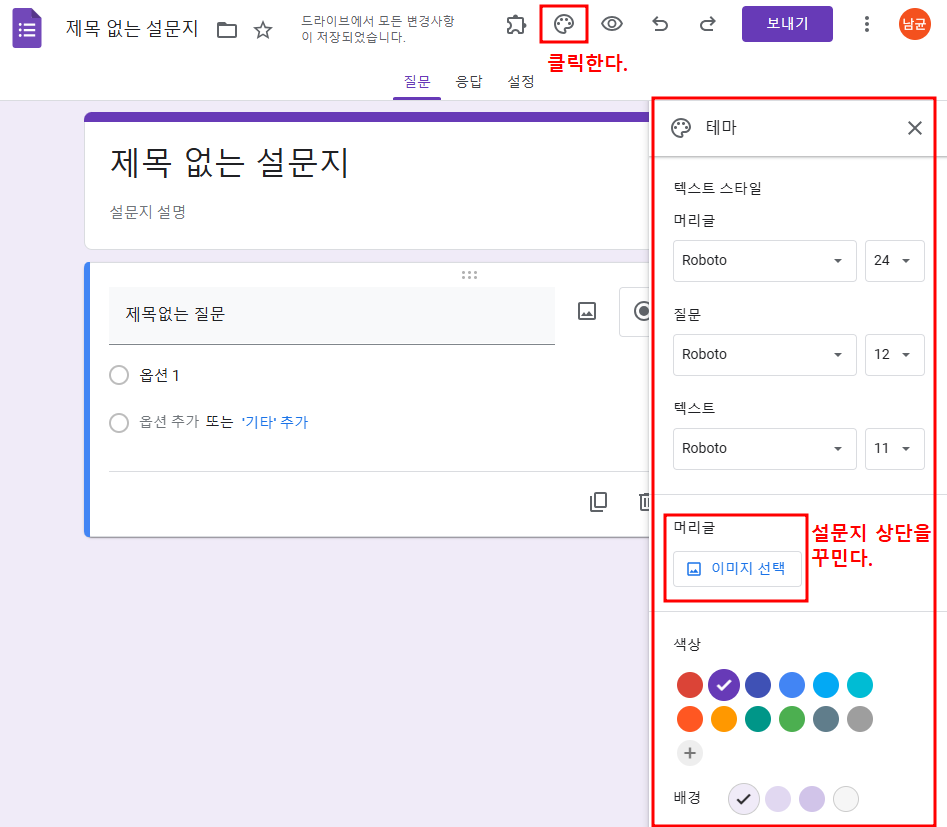Delete the question with the trash icon
947x827 pixels.
tap(645, 501)
